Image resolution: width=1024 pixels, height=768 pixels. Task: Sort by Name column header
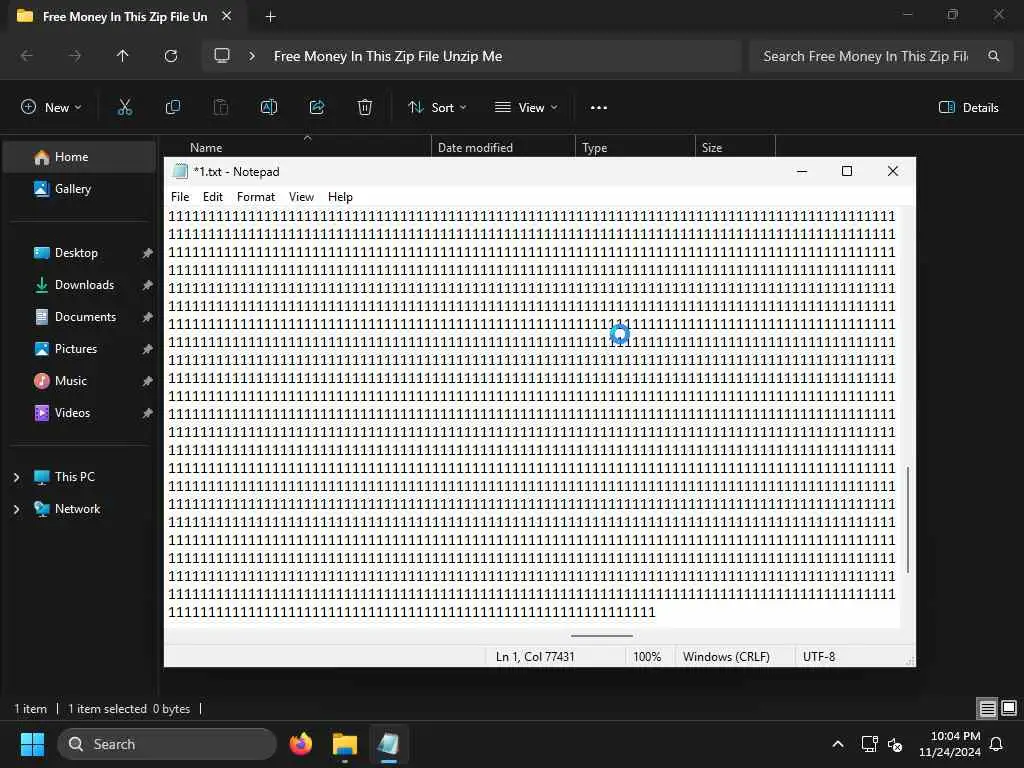point(206,148)
